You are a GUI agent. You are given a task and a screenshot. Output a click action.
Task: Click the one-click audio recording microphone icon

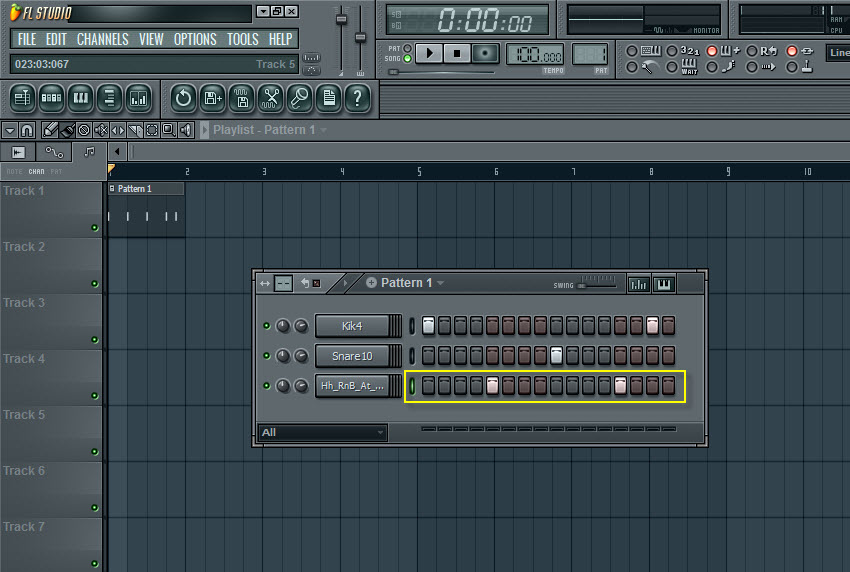pyautogui.click(x=300, y=98)
